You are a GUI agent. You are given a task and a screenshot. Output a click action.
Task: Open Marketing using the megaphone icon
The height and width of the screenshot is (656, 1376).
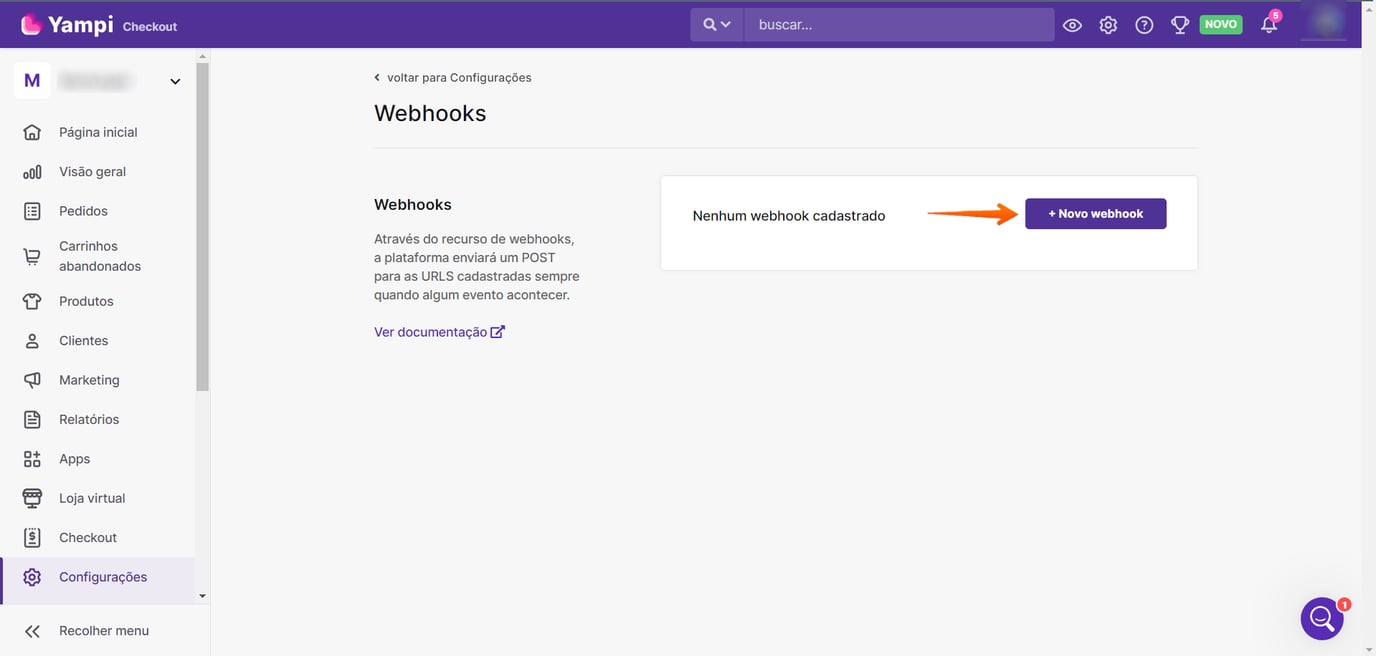click(x=32, y=379)
